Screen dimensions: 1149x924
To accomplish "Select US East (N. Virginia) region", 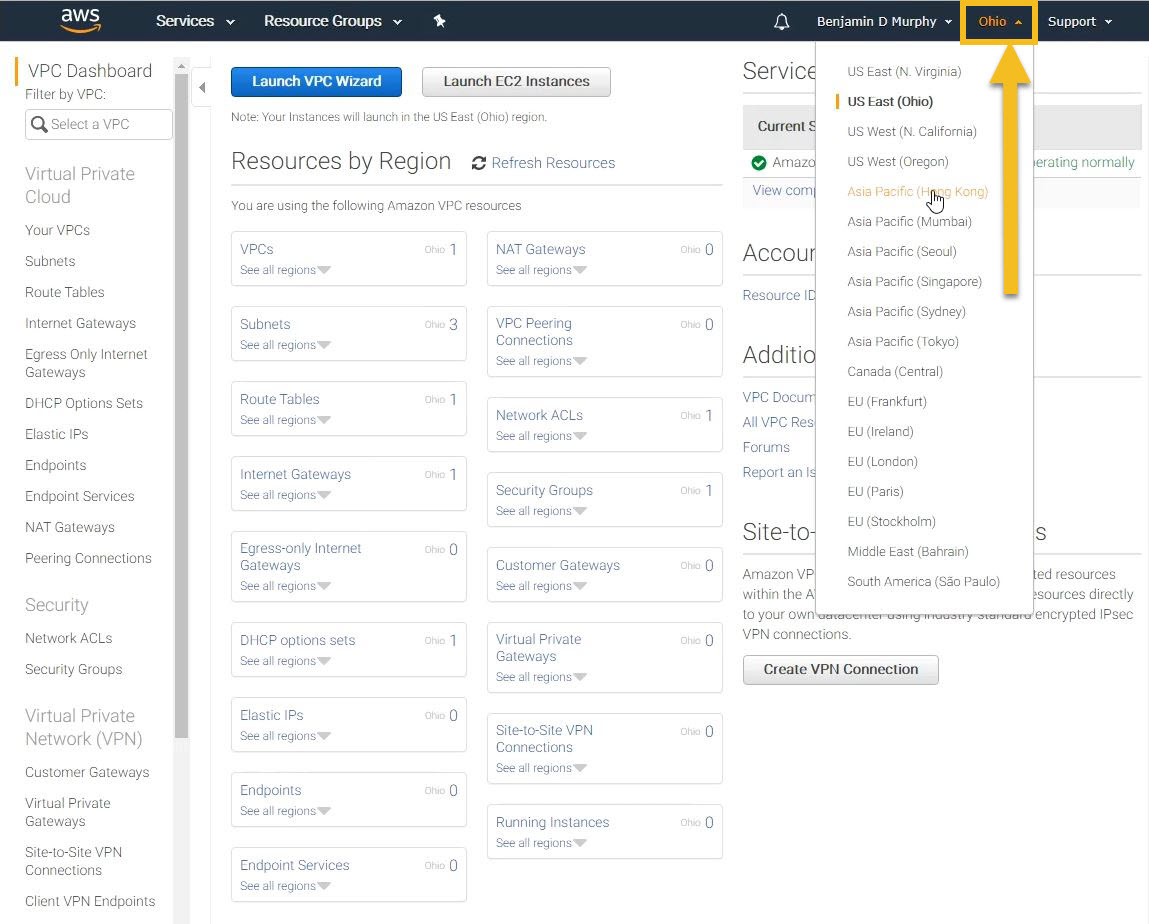I will [x=904, y=72].
